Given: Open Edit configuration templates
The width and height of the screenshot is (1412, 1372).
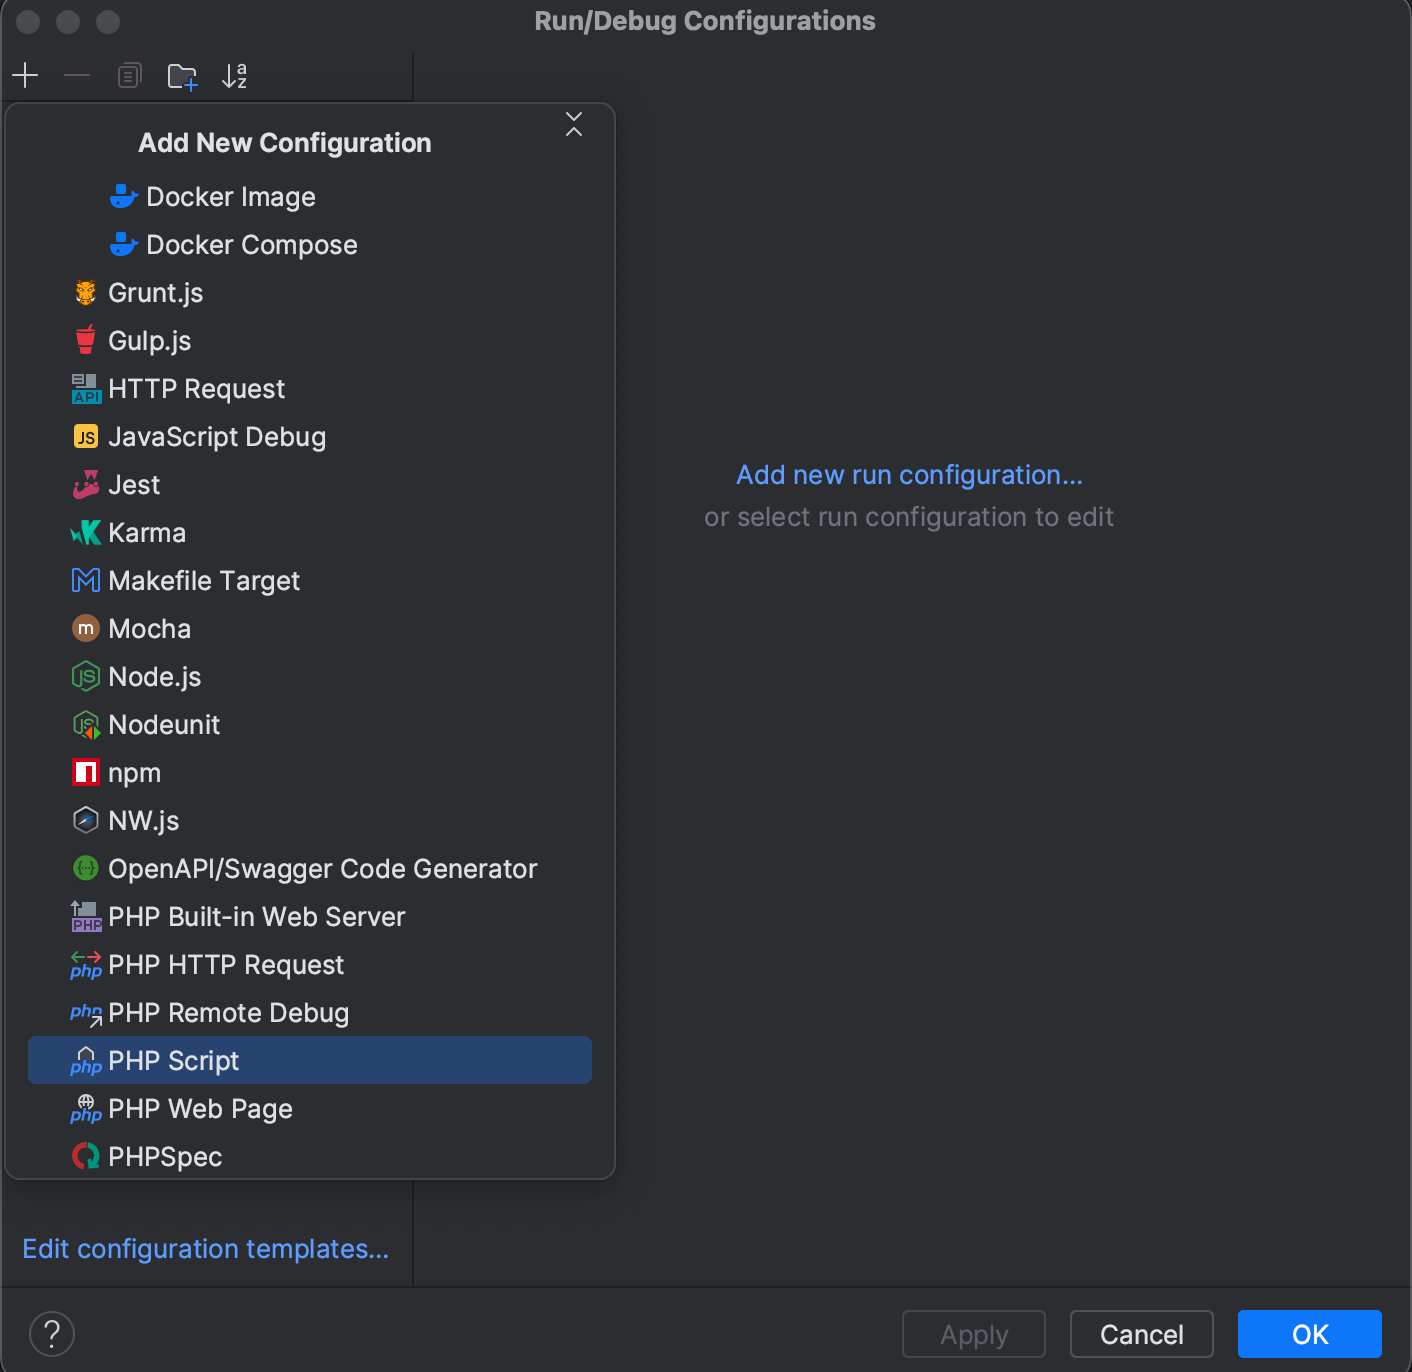Looking at the screenshot, I should coord(206,1249).
